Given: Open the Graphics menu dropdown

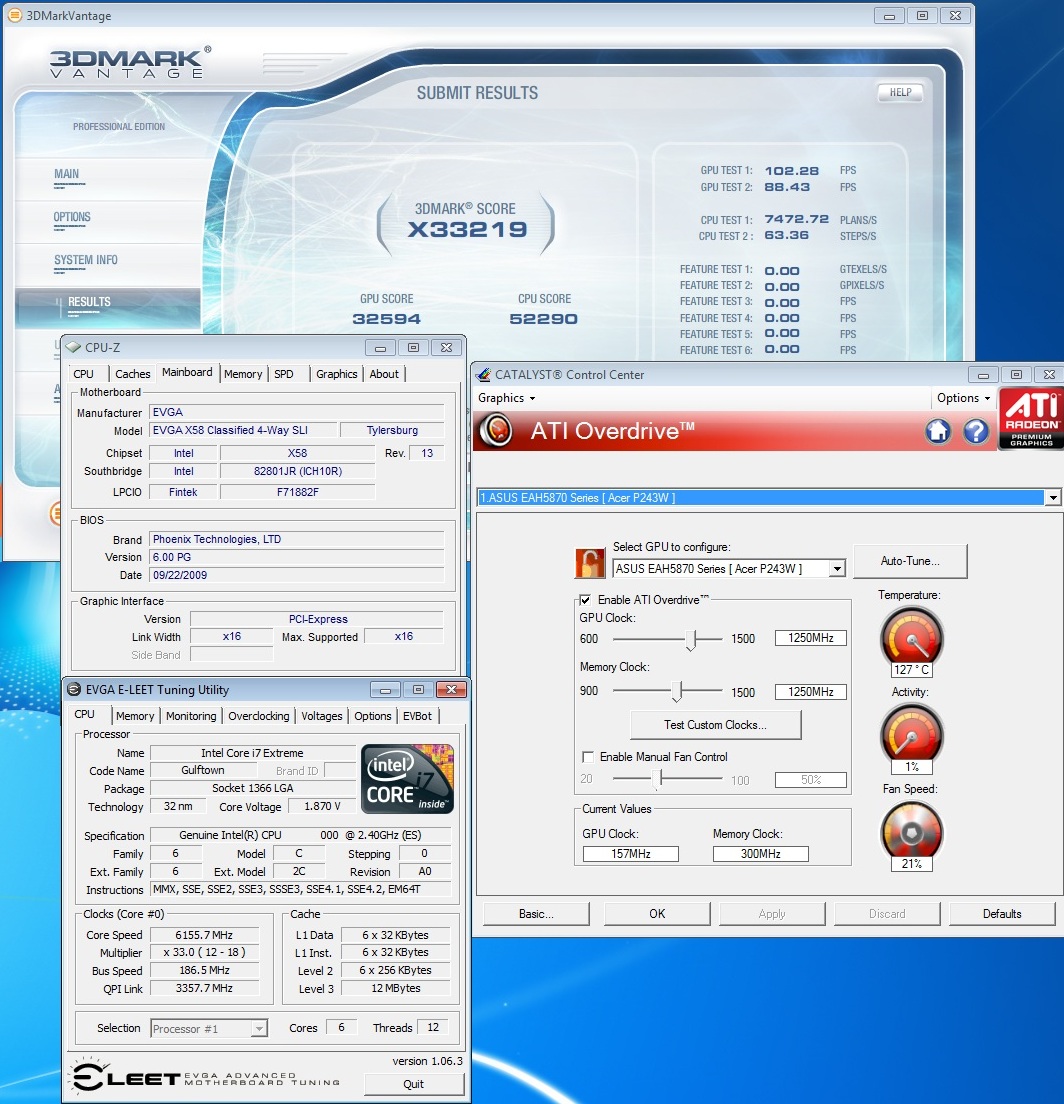Looking at the screenshot, I should pyautogui.click(x=506, y=398).
